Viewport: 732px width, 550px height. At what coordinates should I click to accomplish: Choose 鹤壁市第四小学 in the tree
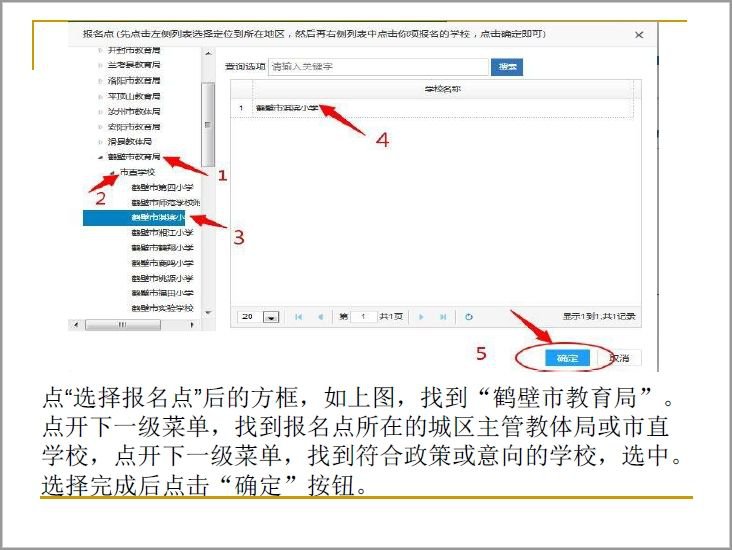coord(162,188)
